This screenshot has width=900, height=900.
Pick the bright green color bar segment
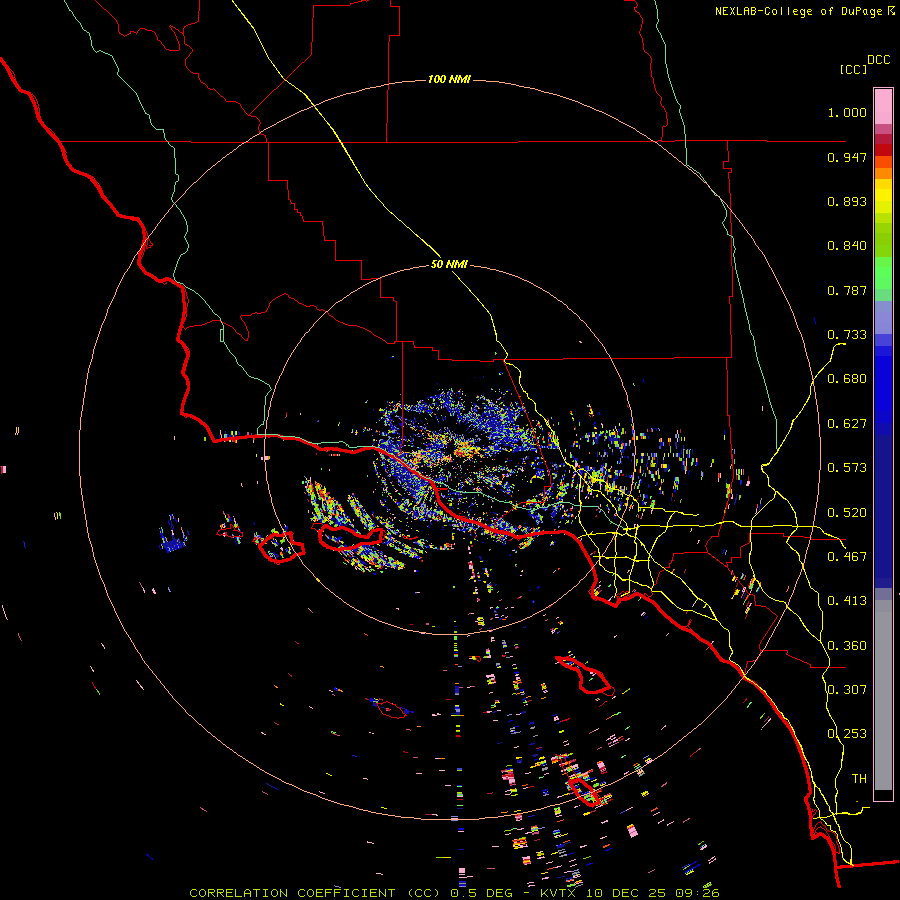click(x=883, y=273)
